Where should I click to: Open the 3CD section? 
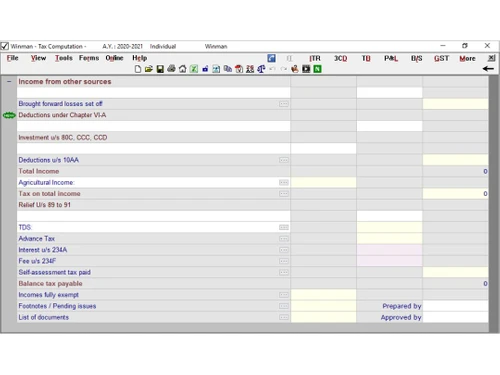point(340,58)
